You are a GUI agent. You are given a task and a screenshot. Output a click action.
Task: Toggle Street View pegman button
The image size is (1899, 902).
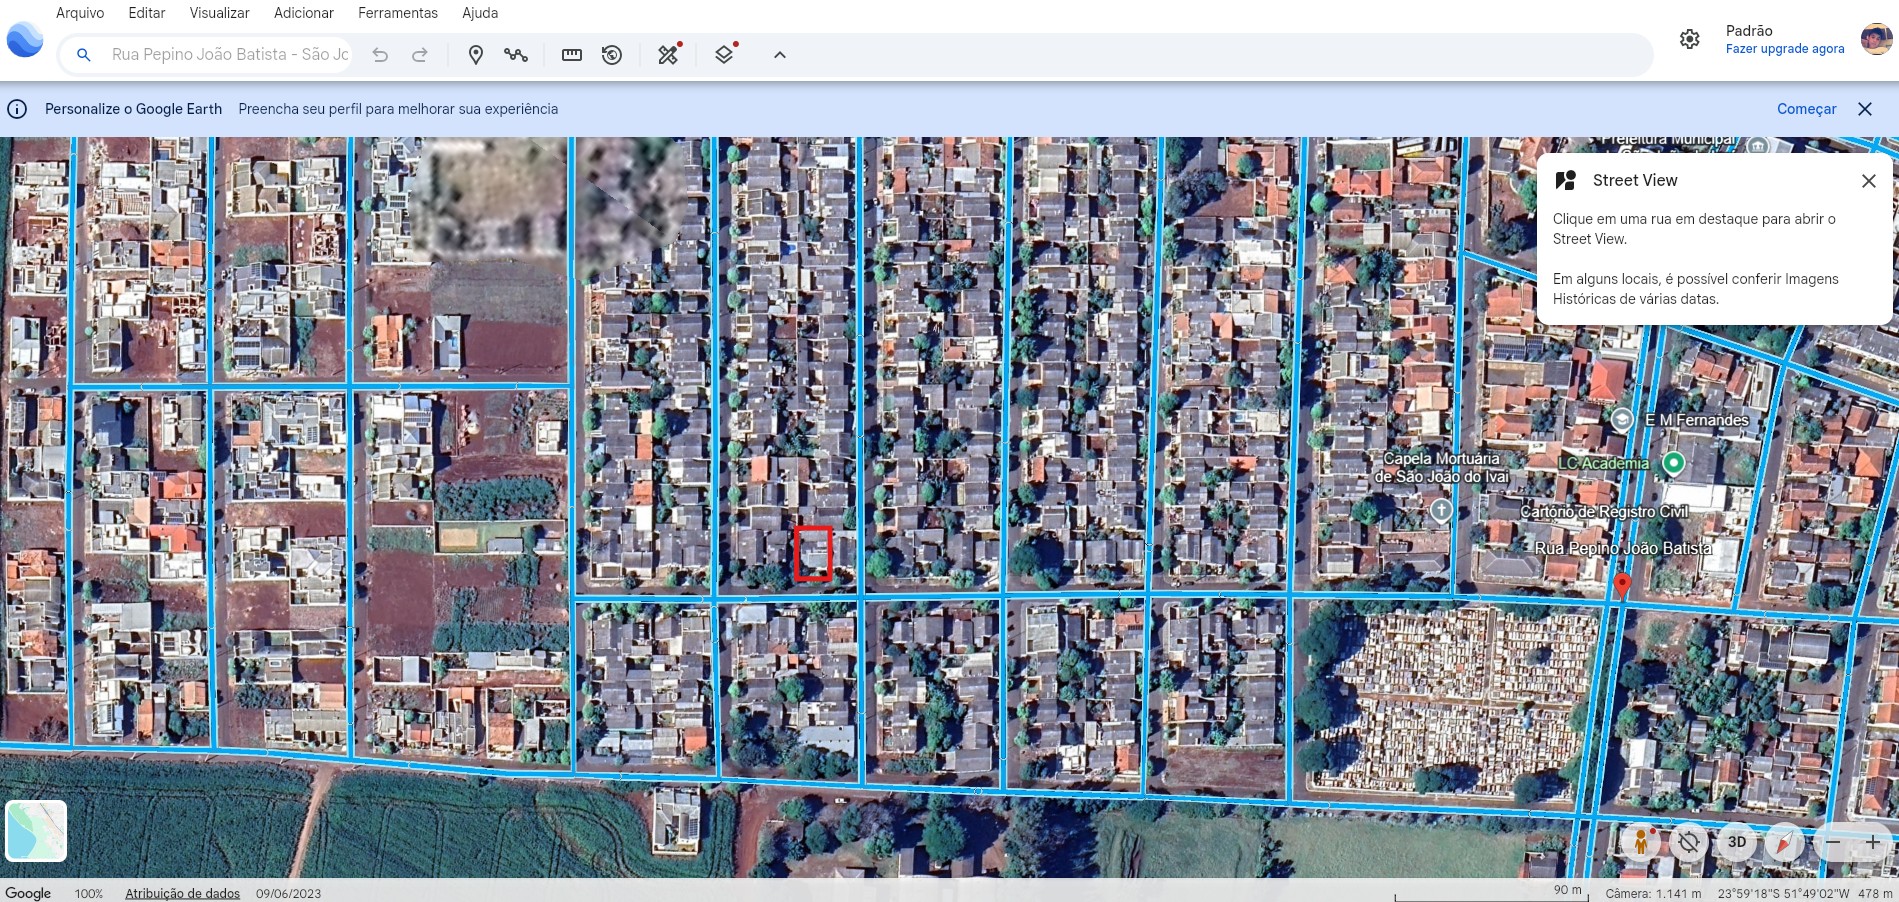tap(1640, 842)
